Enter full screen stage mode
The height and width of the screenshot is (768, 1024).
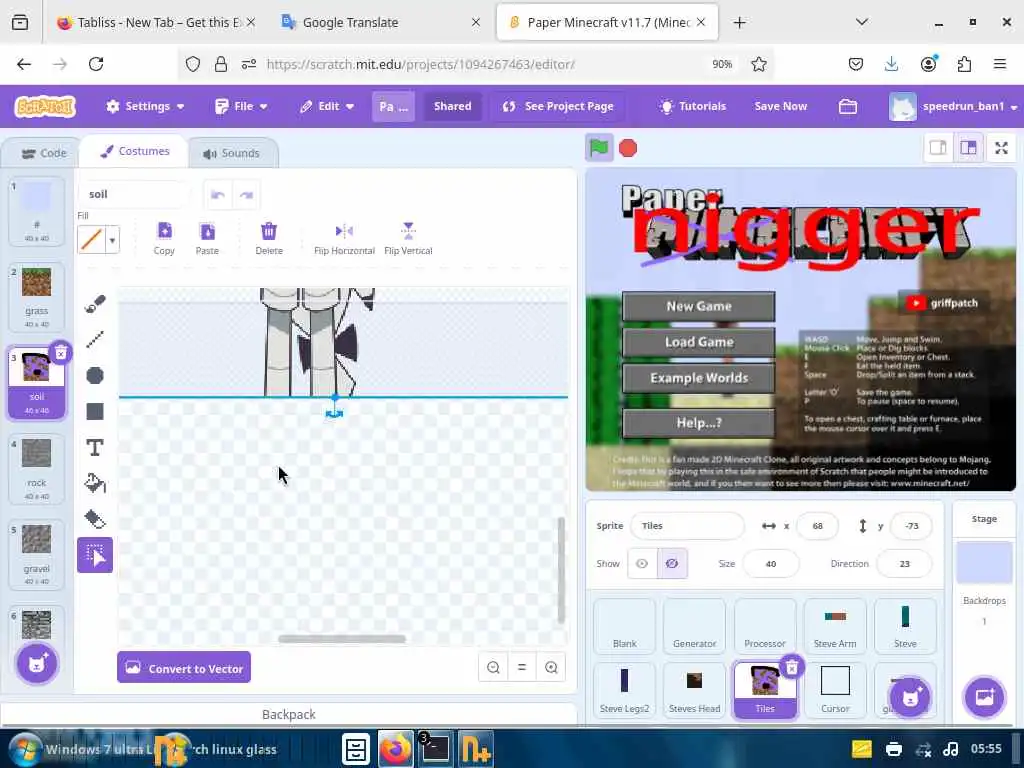pos(1001,148)
